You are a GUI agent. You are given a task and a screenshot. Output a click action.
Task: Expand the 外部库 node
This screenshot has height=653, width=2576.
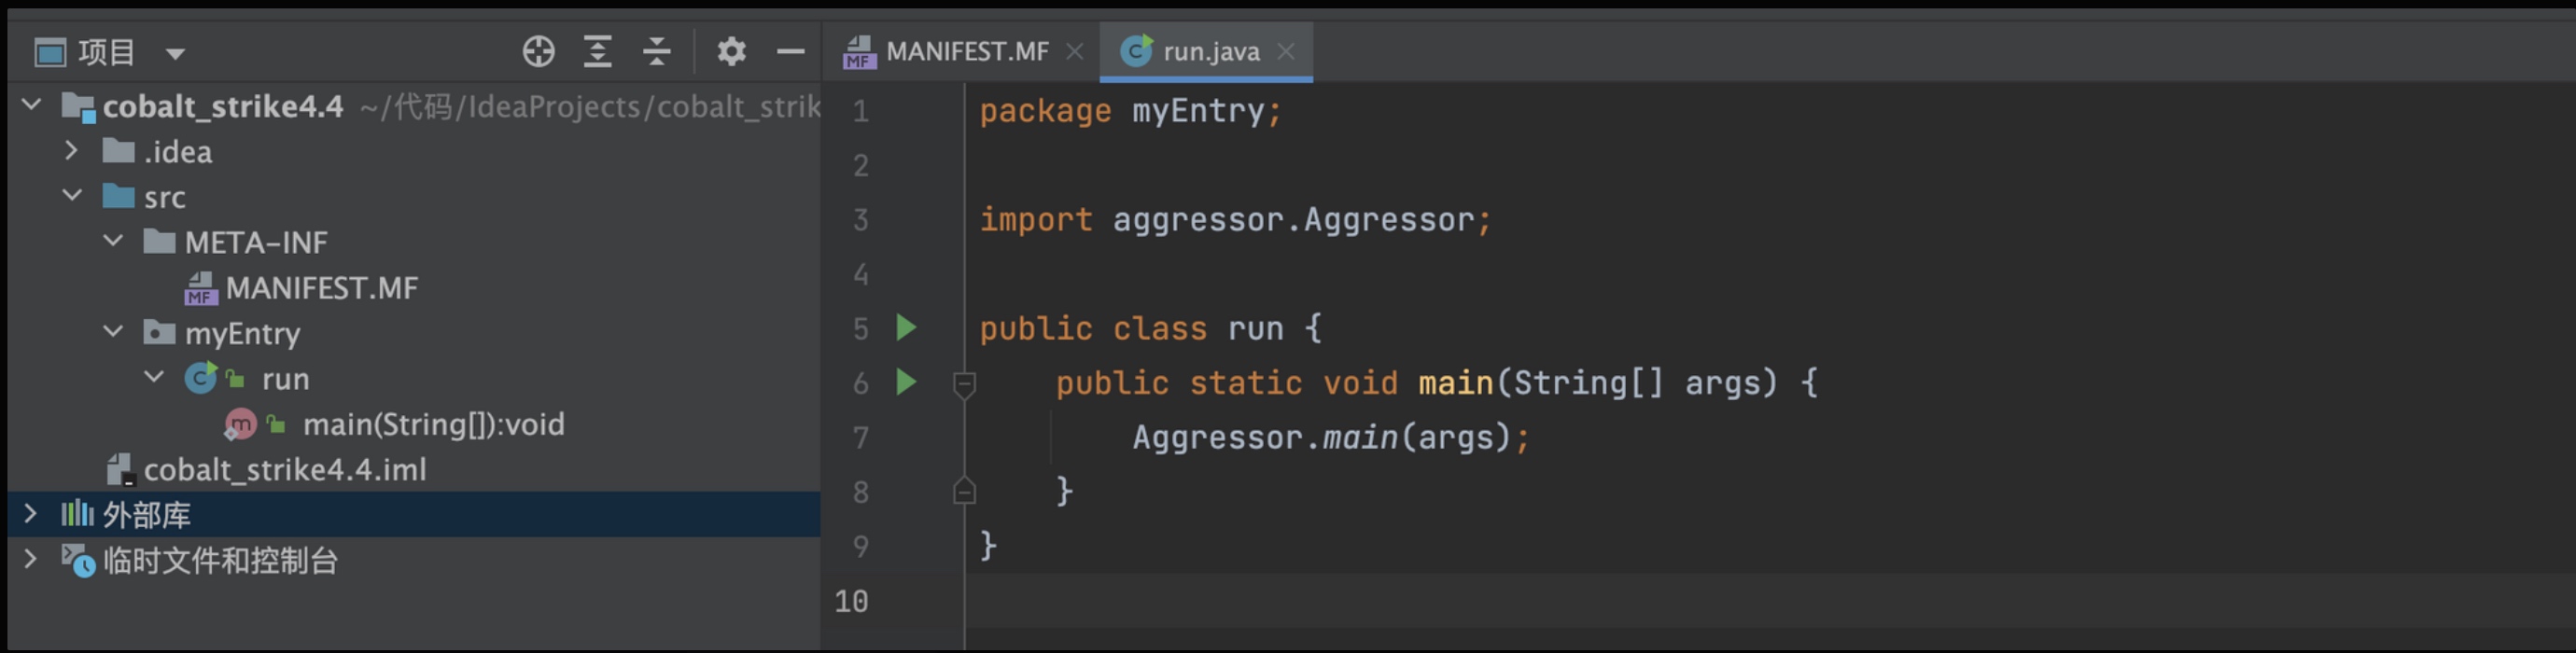point(30,514)
